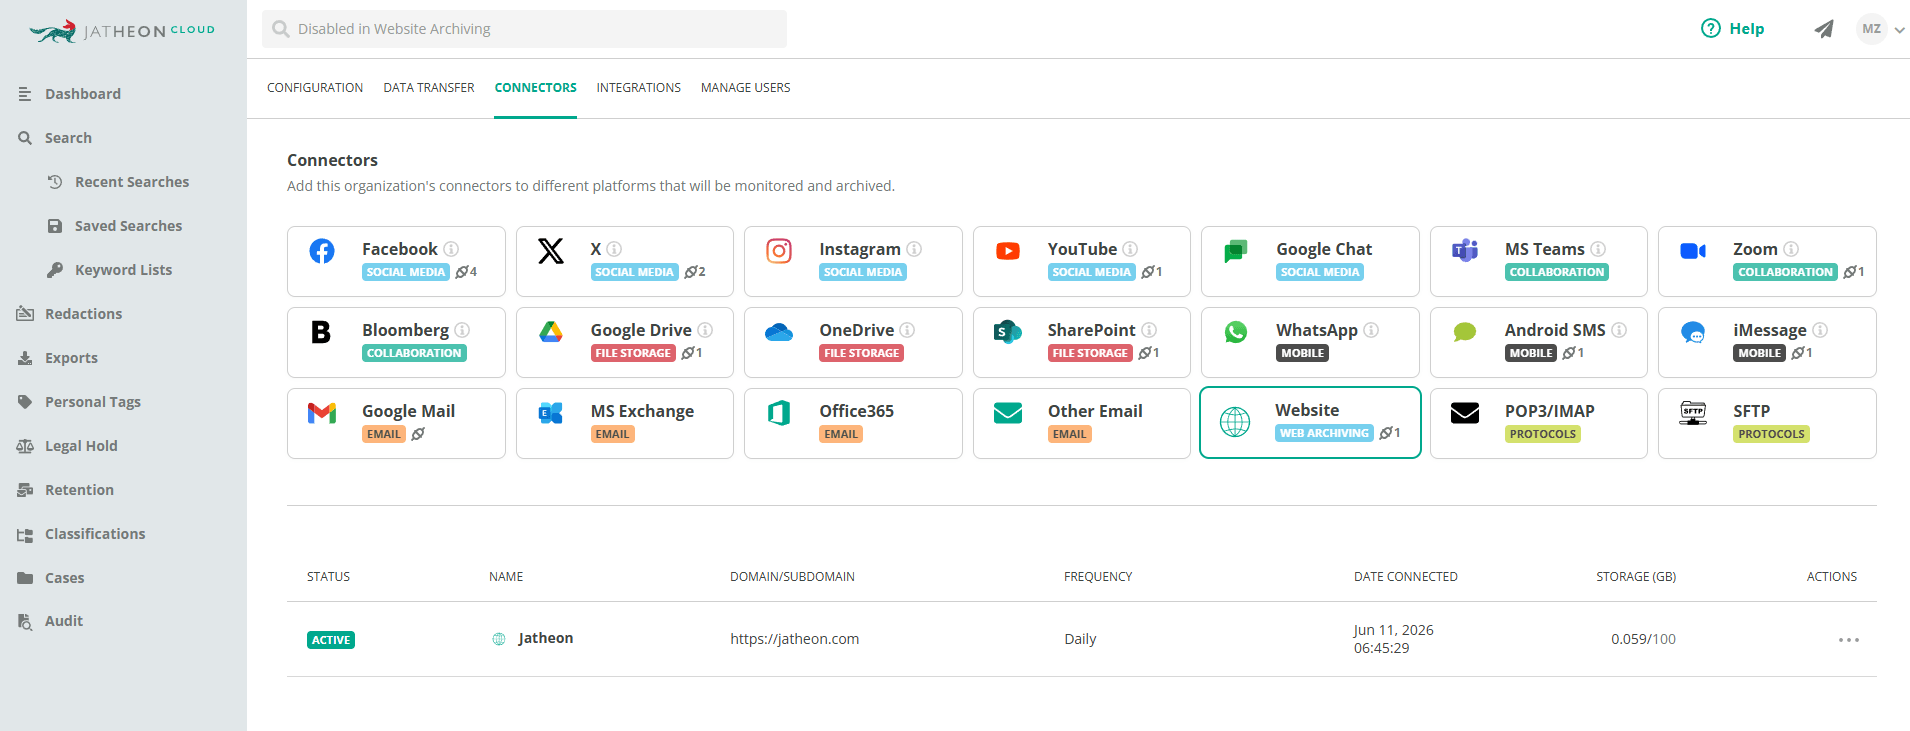Open actions menu for Jatheon row

click(1848, 640)
